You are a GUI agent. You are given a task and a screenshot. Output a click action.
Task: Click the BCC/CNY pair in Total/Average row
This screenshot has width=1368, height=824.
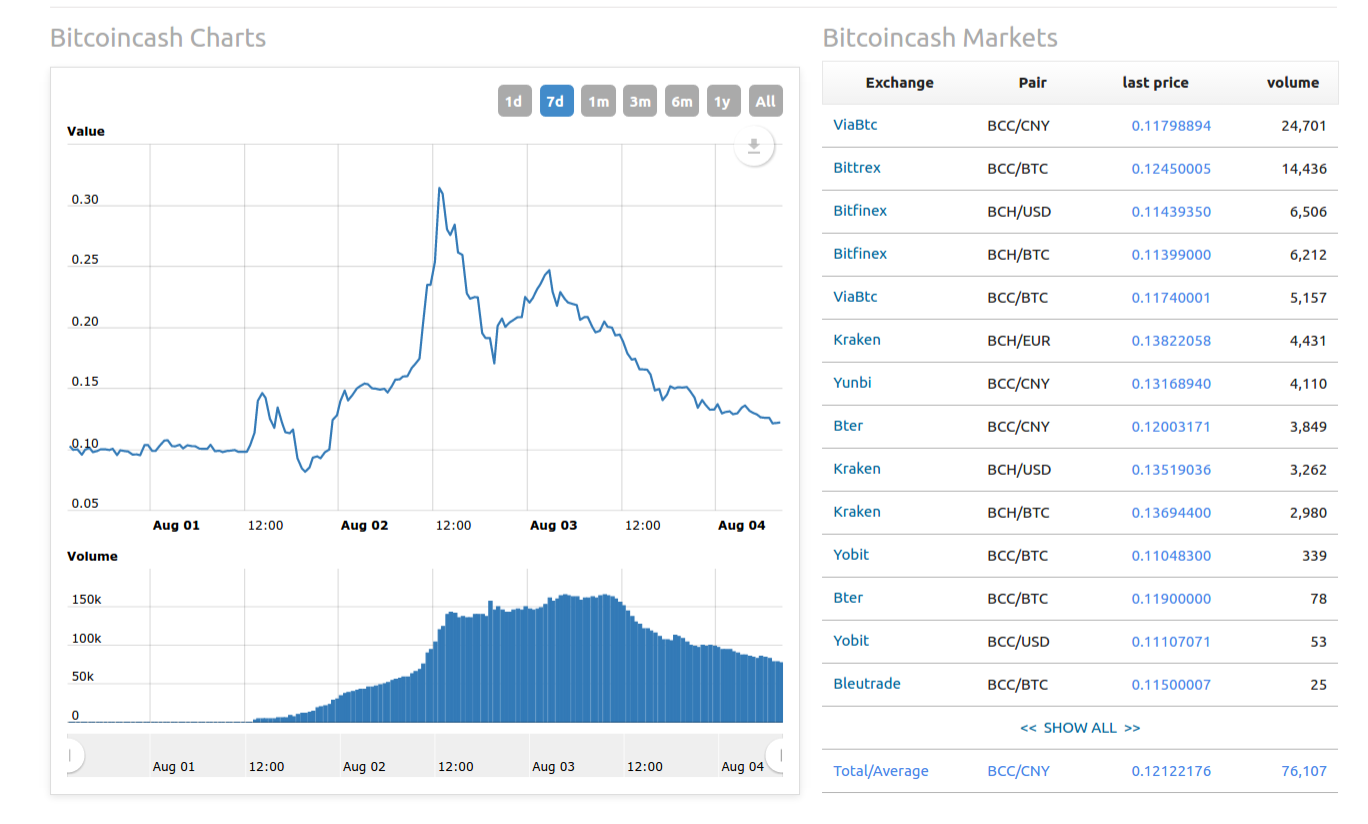point(1018,771)
